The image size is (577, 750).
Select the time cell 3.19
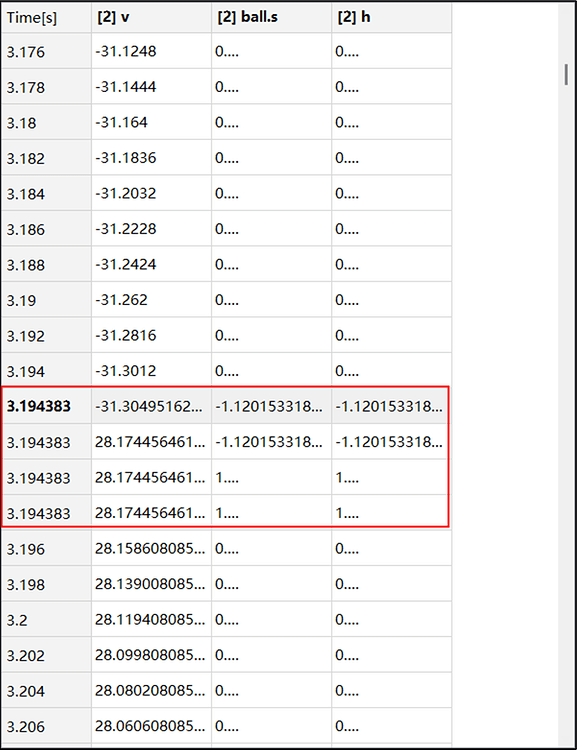click(46, 299)
